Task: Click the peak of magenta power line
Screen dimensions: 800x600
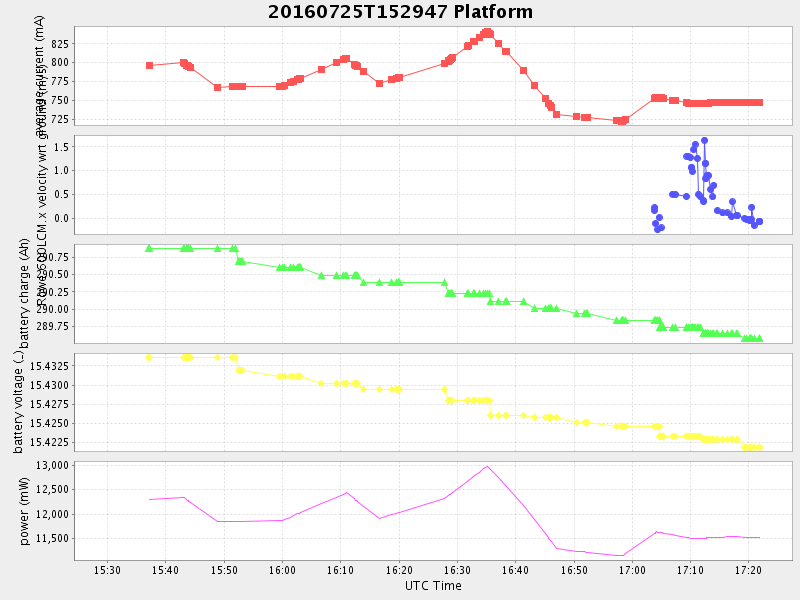Action: pos(487,466)
